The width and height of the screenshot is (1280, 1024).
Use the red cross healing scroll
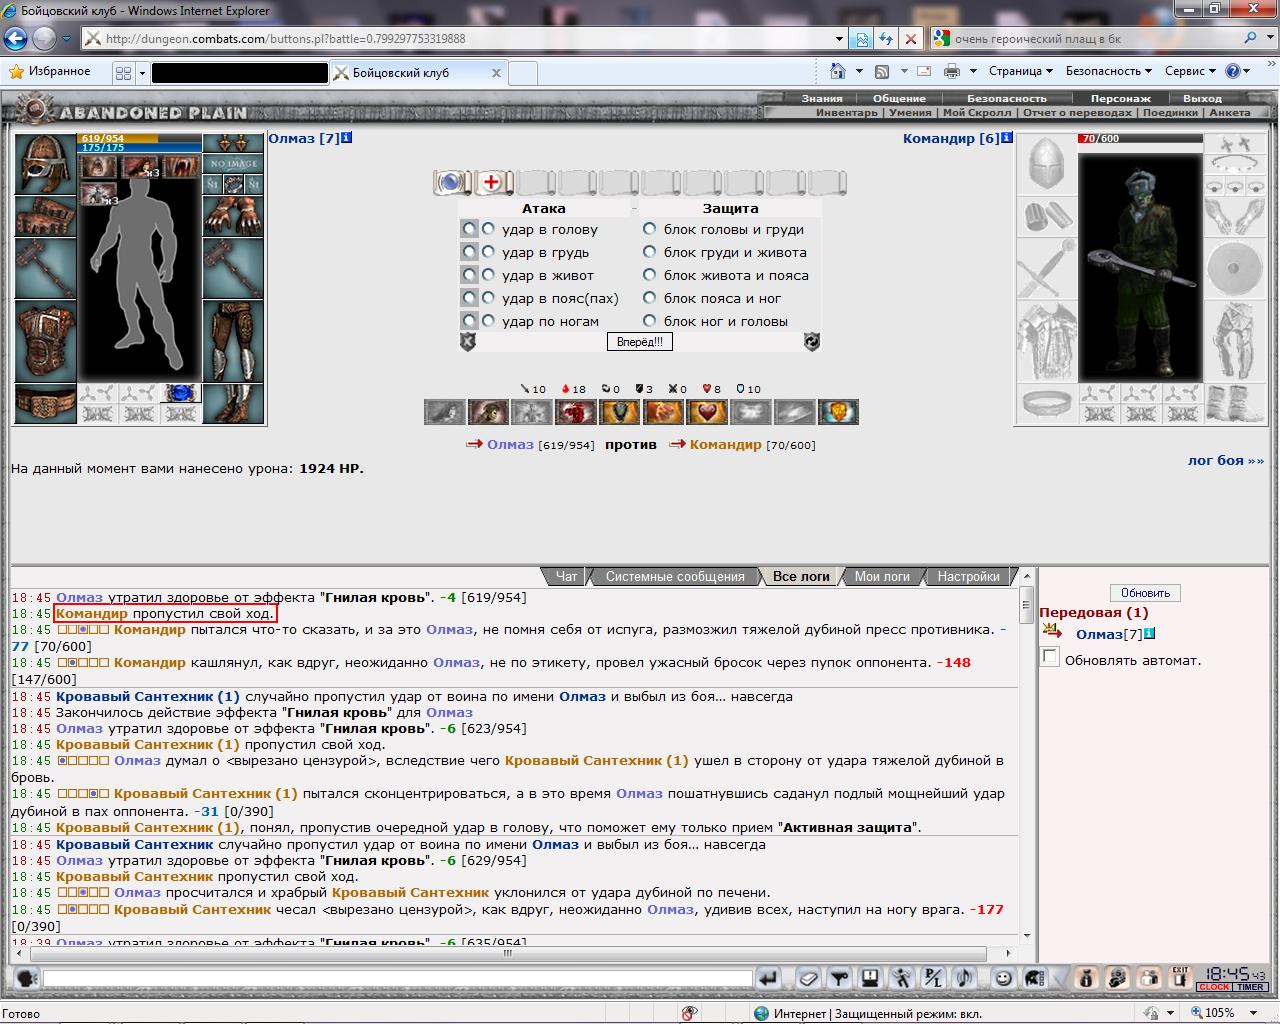[x=491, y=182]
